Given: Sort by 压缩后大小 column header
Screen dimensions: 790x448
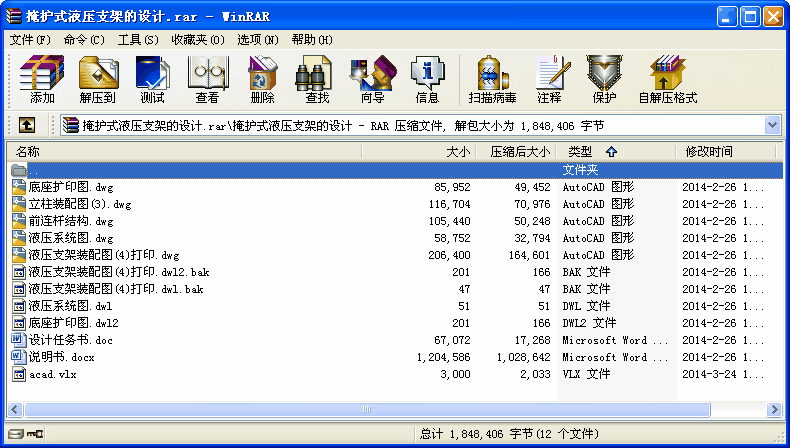Looking at the screenshot, I should [515, 152].
